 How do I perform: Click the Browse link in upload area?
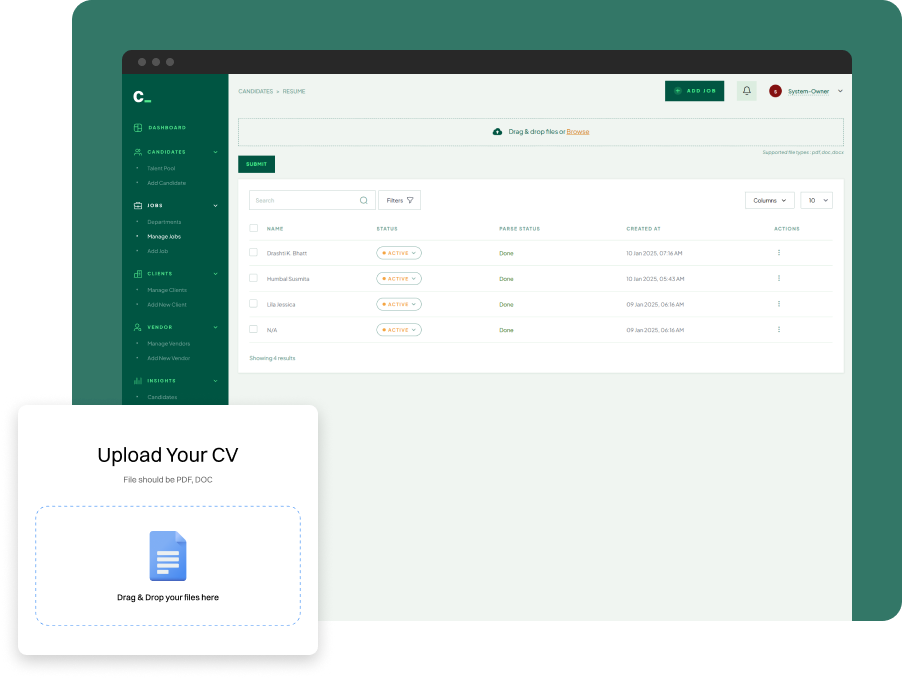(x=578, y=132)
